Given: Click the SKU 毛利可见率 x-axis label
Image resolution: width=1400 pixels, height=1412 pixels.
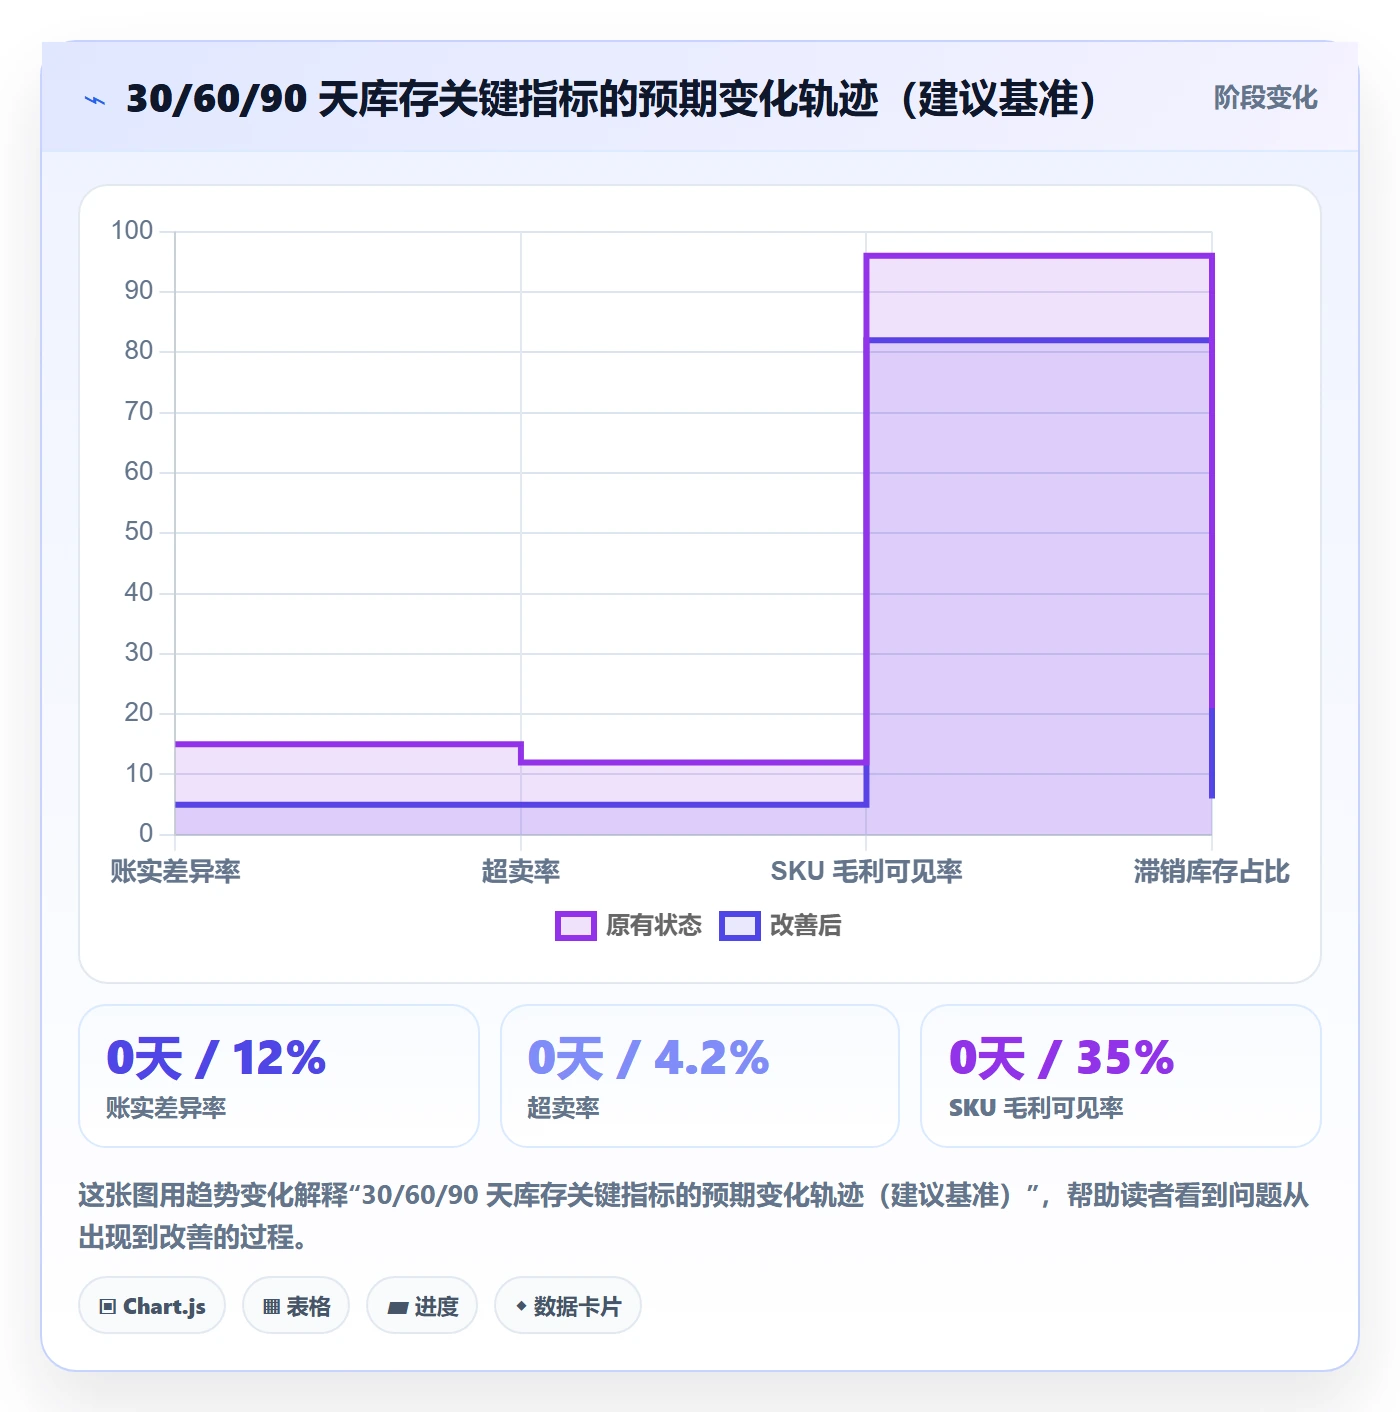Looking at the screenshot, I should 866,871.
